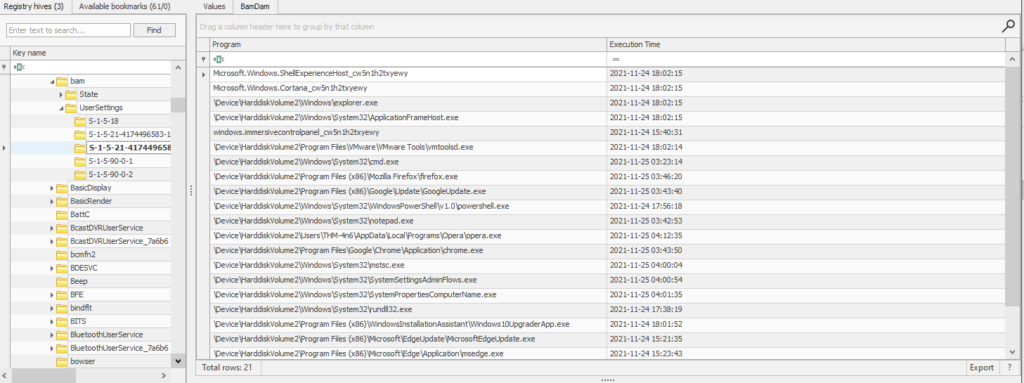
Task: Sort by the Program column header
Action: coord(408,44)
